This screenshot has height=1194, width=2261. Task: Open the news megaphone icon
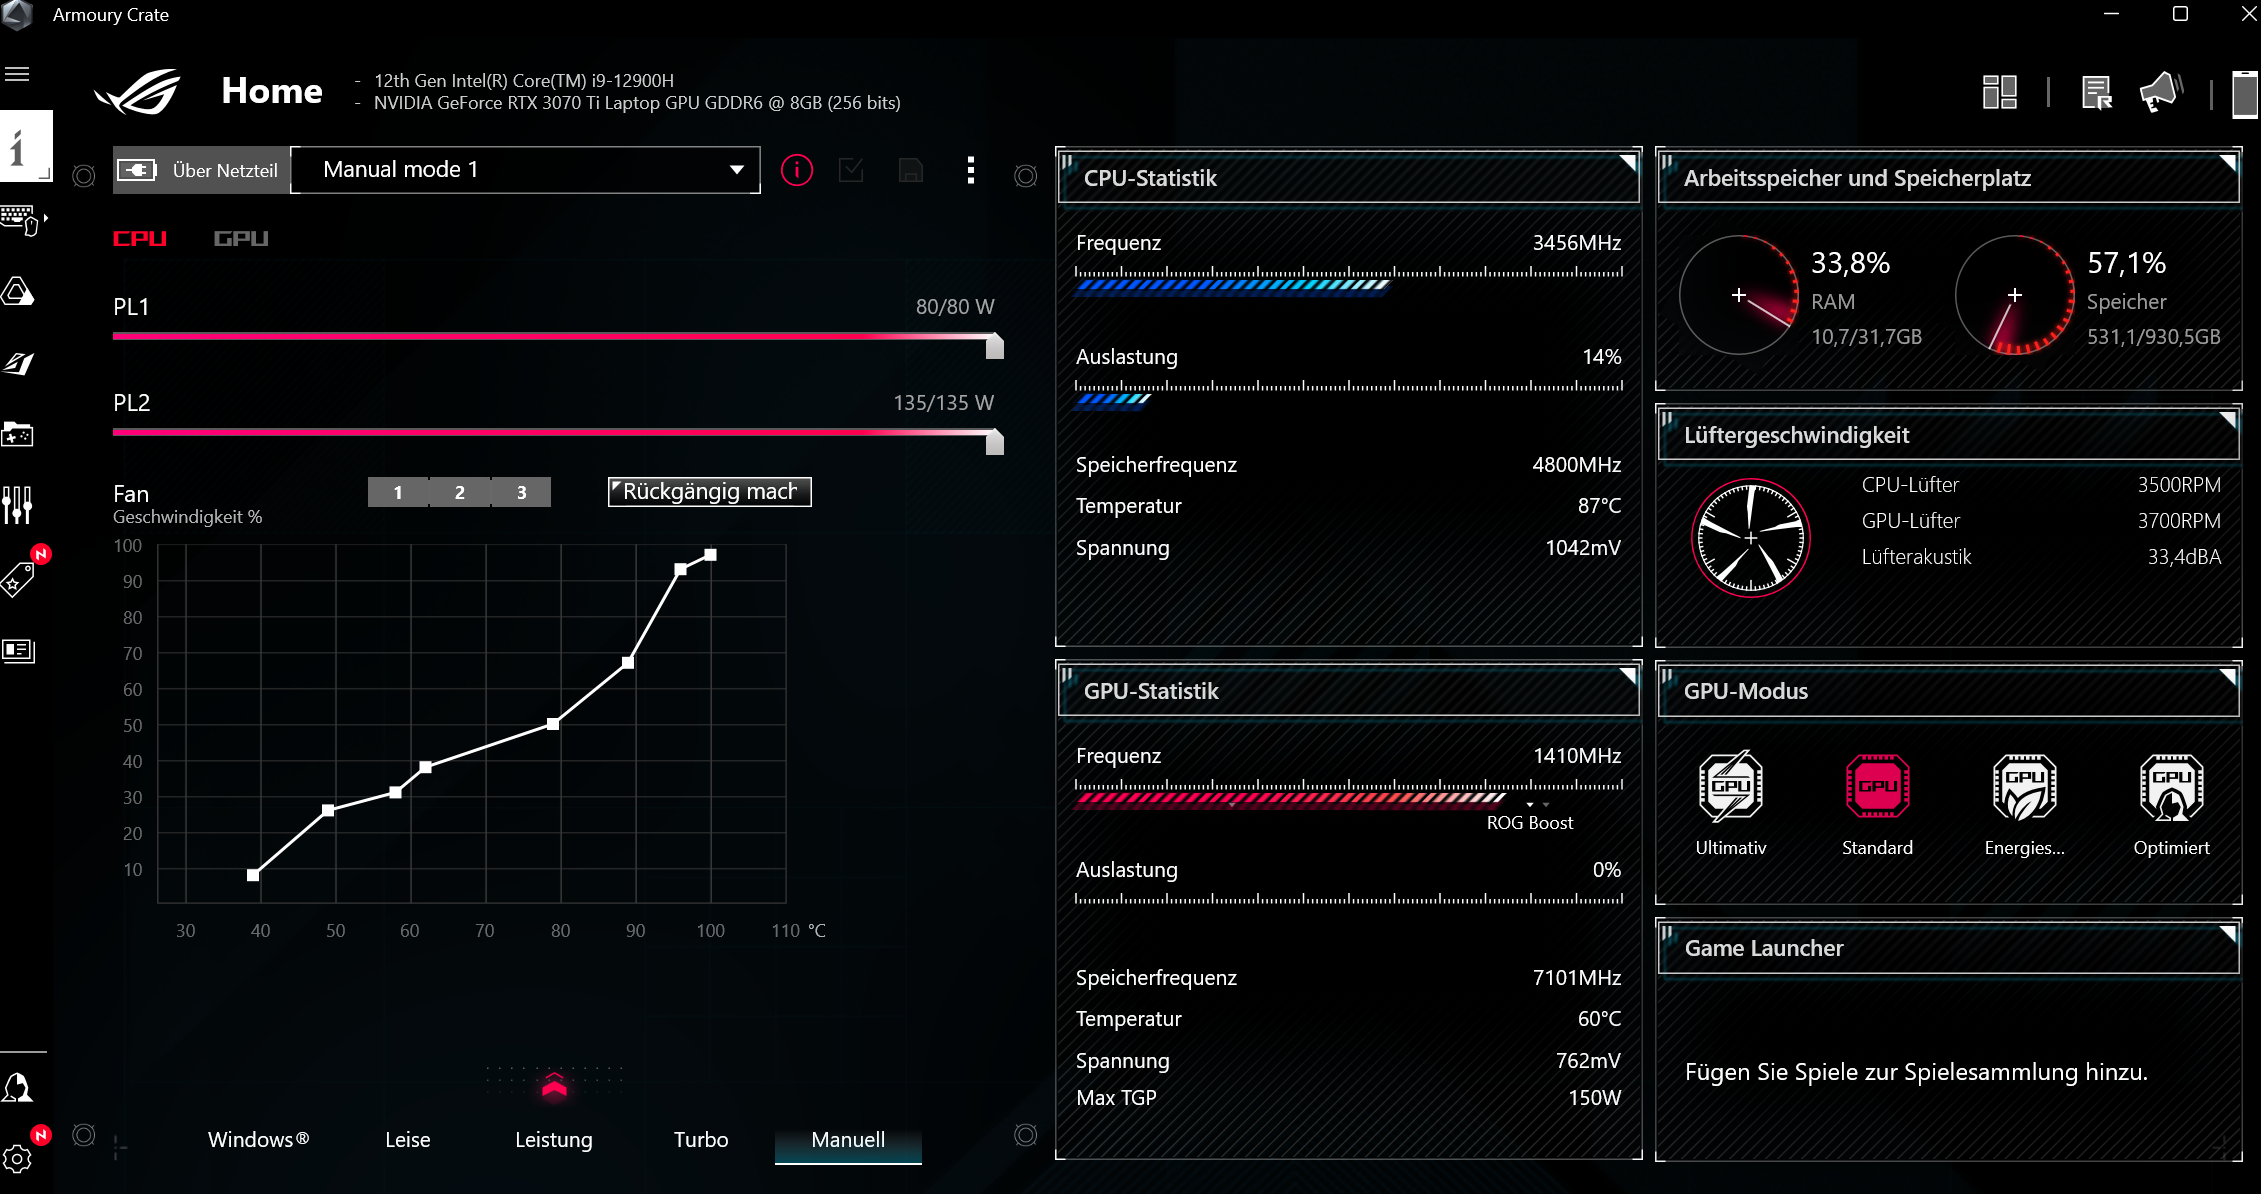2160,92
